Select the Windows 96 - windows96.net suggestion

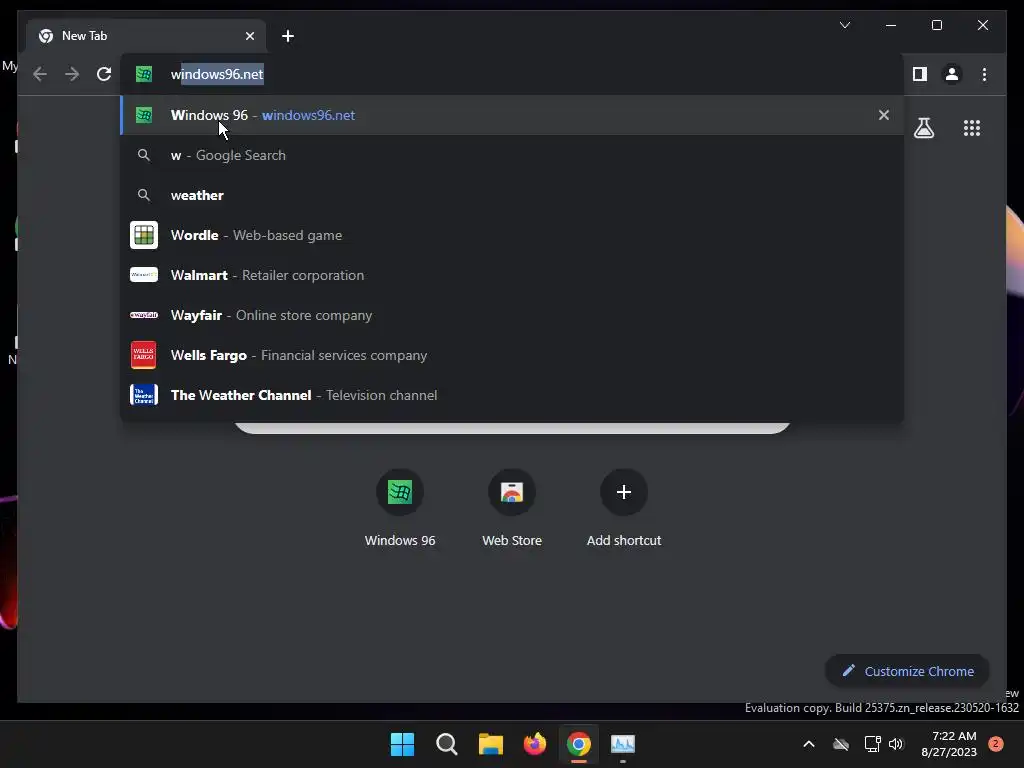(x=512, y=115)
